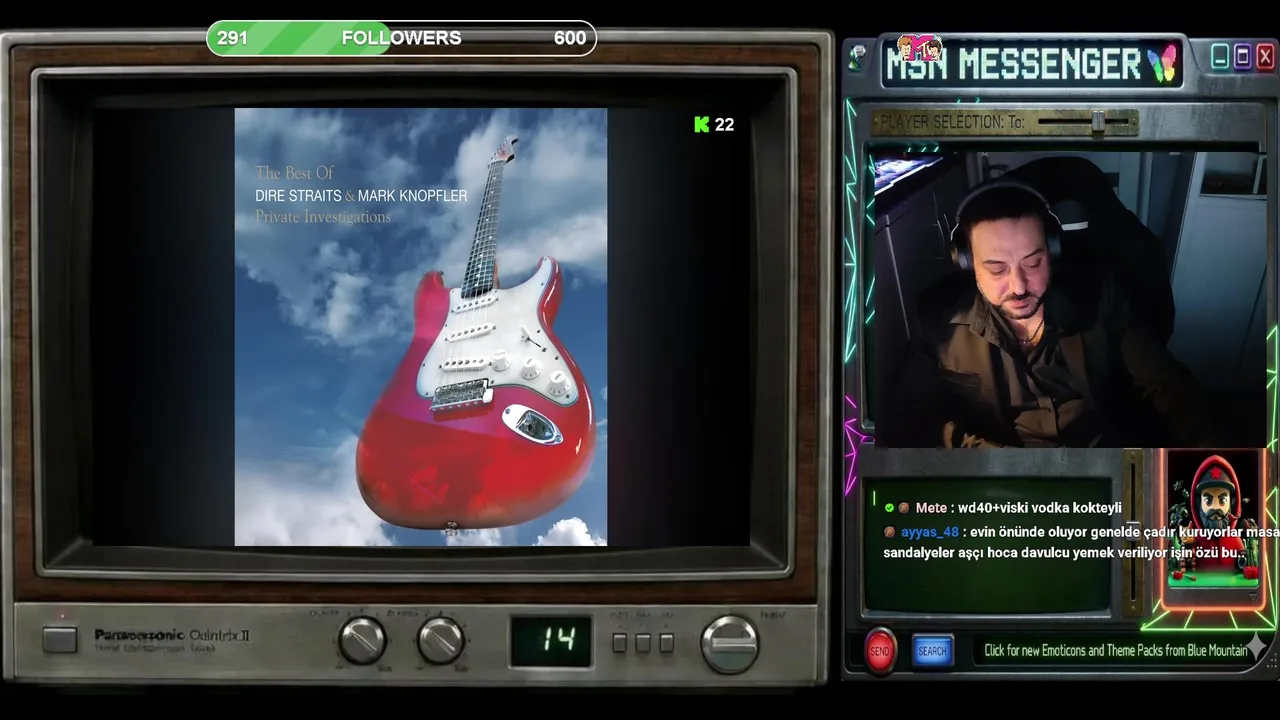Click the brown badge icon before ayyas_48
The width and height of the screenshot is (1280, 720).
pos(889,532)
